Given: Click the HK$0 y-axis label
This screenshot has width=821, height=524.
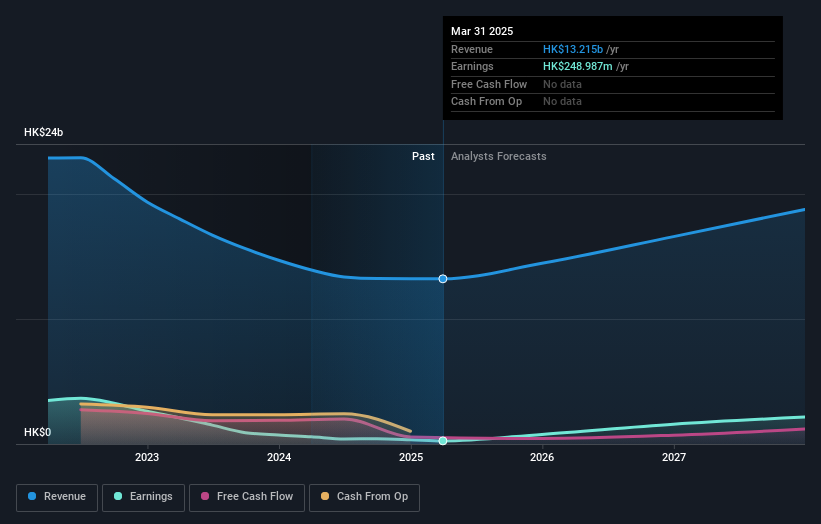Looking at the screenshot, I should click(x=38, y=432).
